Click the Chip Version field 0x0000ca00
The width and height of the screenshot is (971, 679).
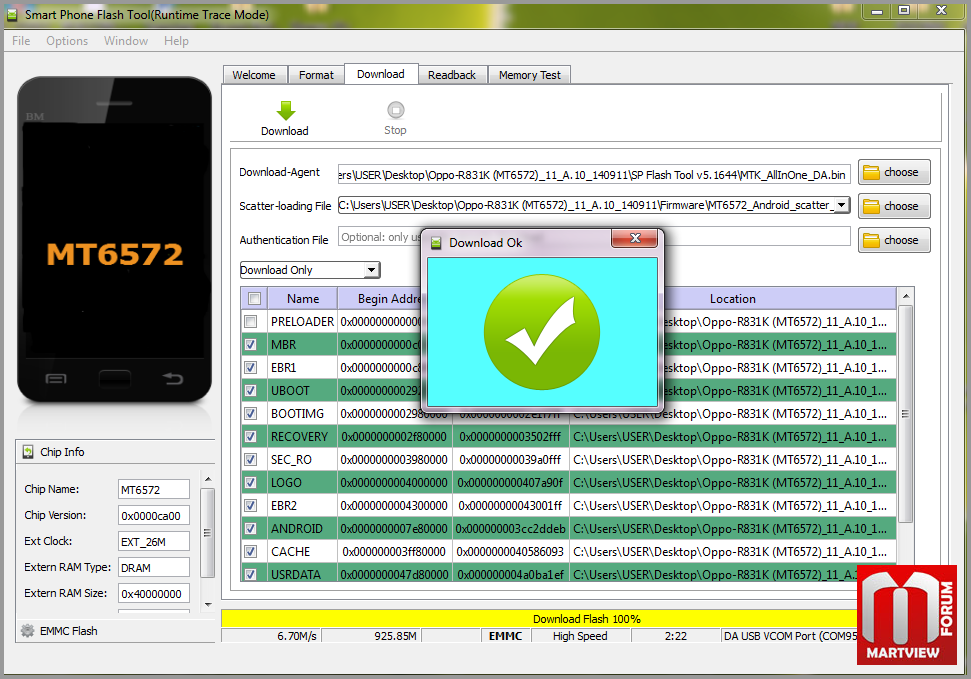[x=154, y=515]
